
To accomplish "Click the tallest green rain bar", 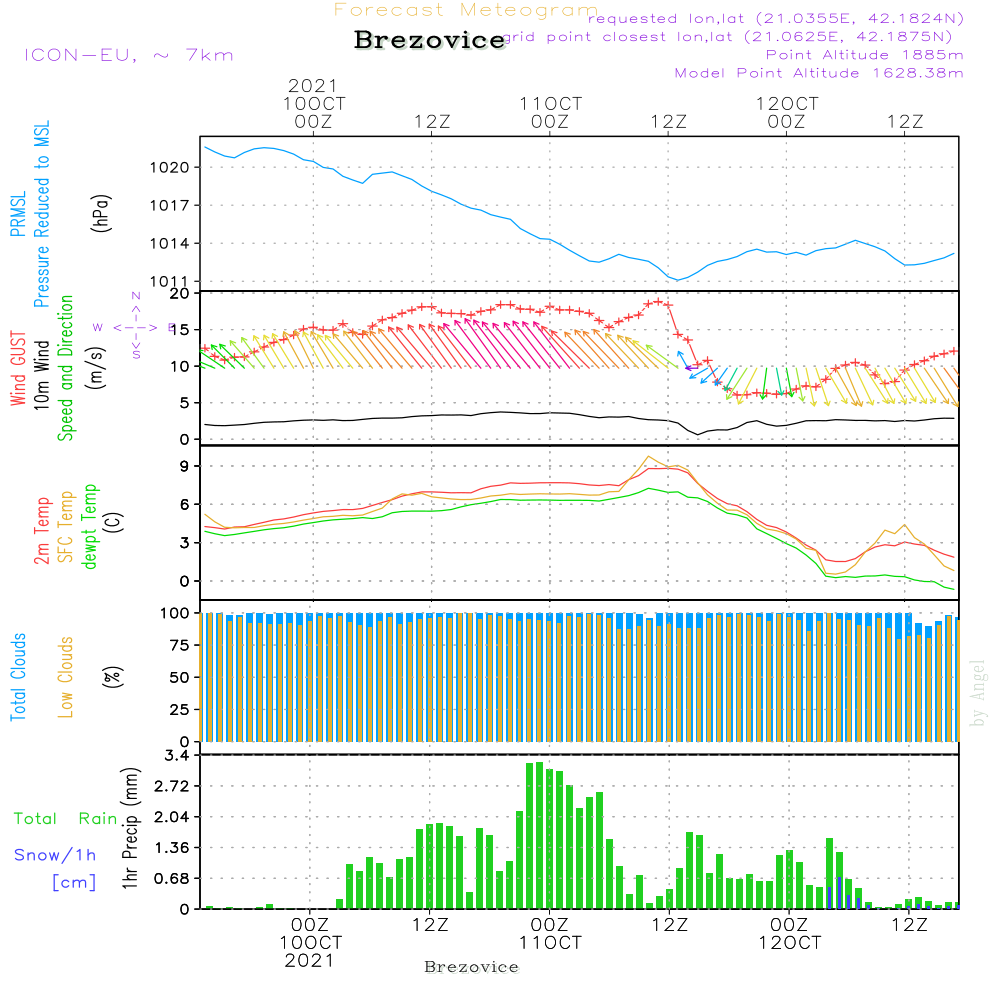I will point(539,835).
